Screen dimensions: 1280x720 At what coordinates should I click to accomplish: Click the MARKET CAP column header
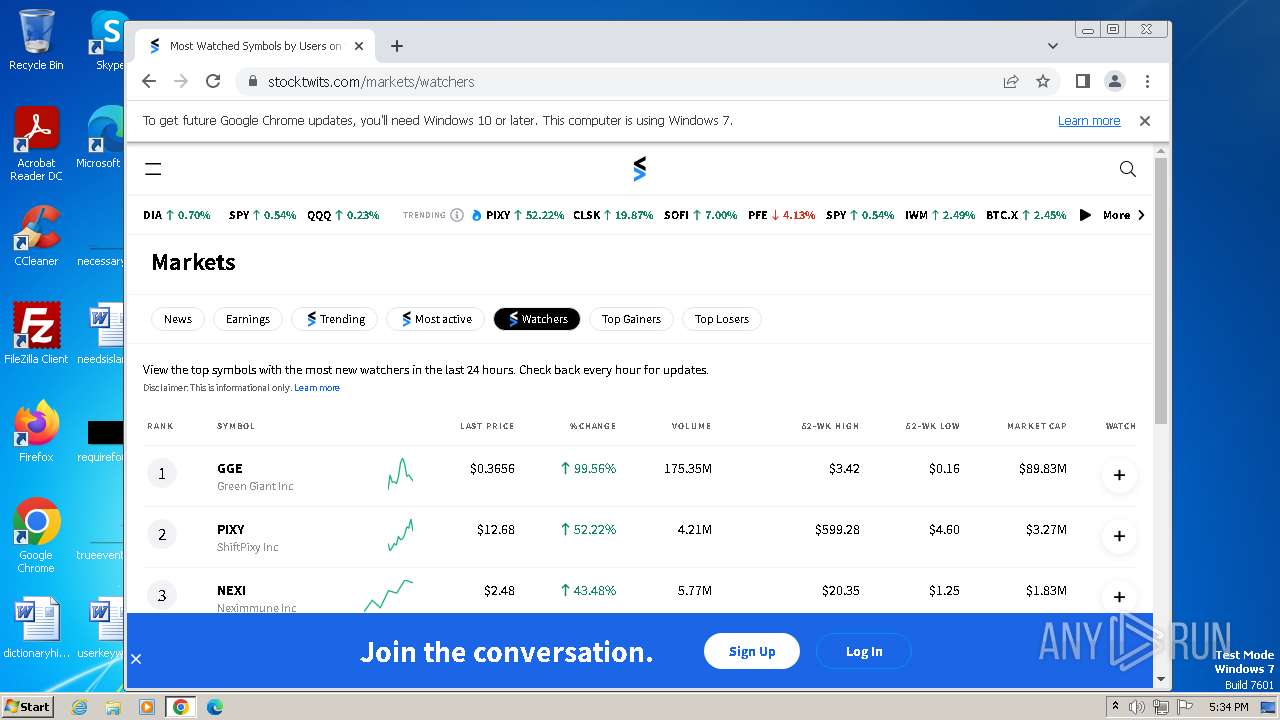pos(1037,426)
